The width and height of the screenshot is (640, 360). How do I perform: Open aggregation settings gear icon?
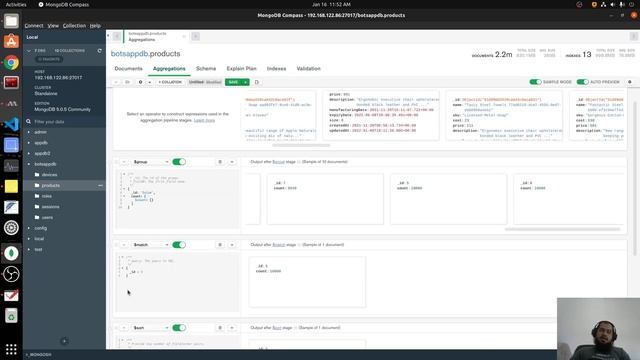tap(630, 82)
